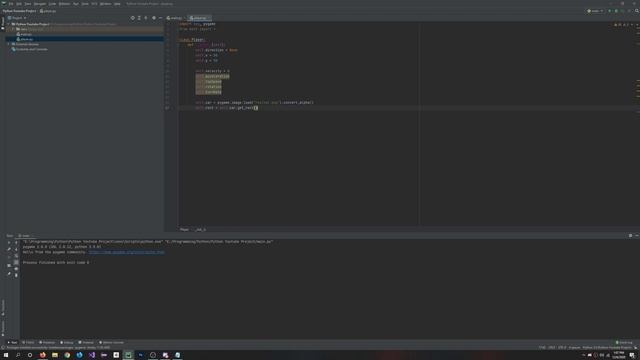Click the Player breadcrumb below the editor
The width and height of the screenshot is (640, 360).
[184, 230]
